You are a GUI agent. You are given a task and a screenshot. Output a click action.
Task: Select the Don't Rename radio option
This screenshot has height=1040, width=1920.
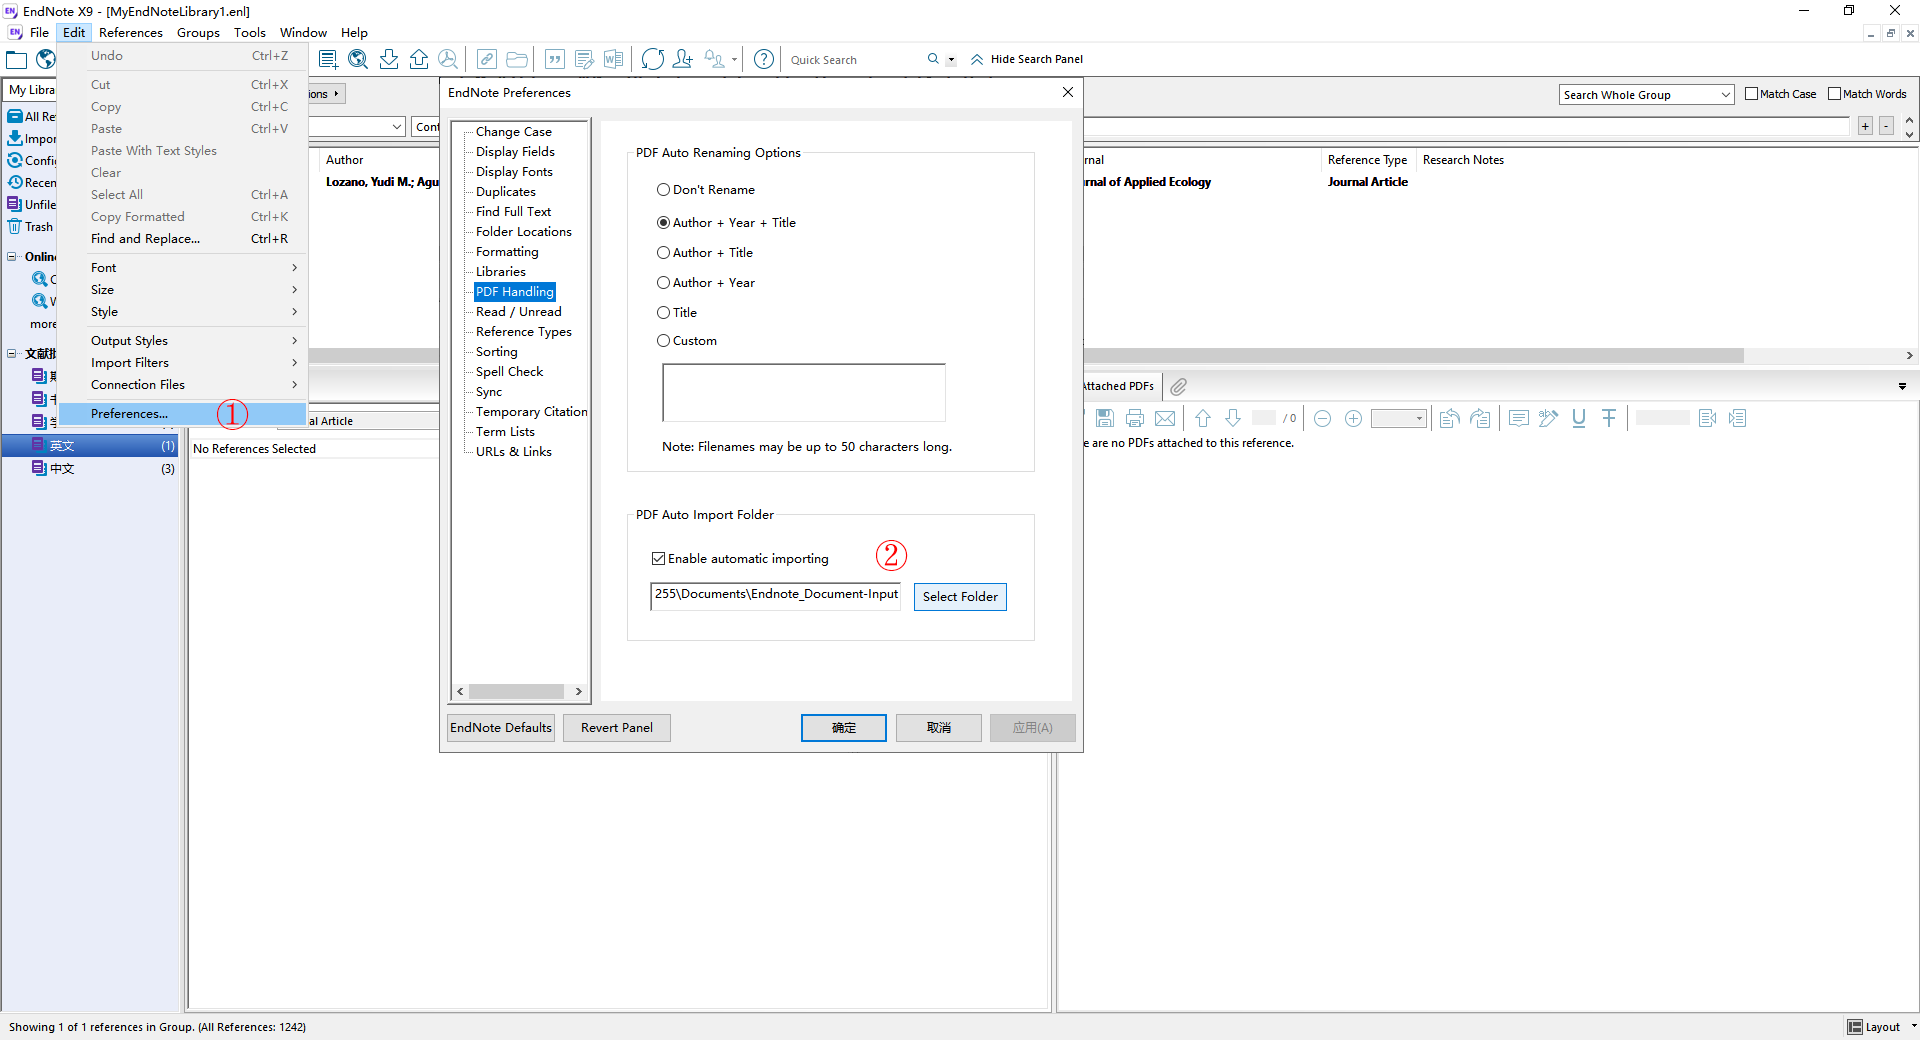click(663, 190)
